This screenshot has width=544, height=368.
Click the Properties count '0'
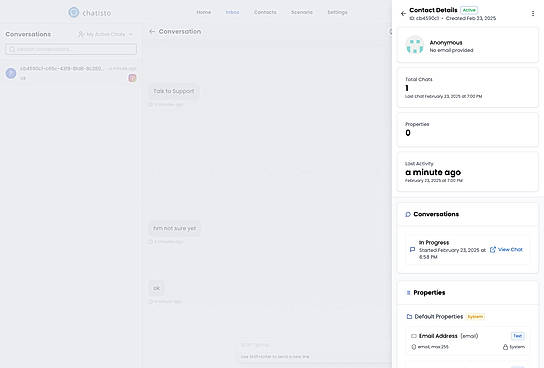[408, 133]
